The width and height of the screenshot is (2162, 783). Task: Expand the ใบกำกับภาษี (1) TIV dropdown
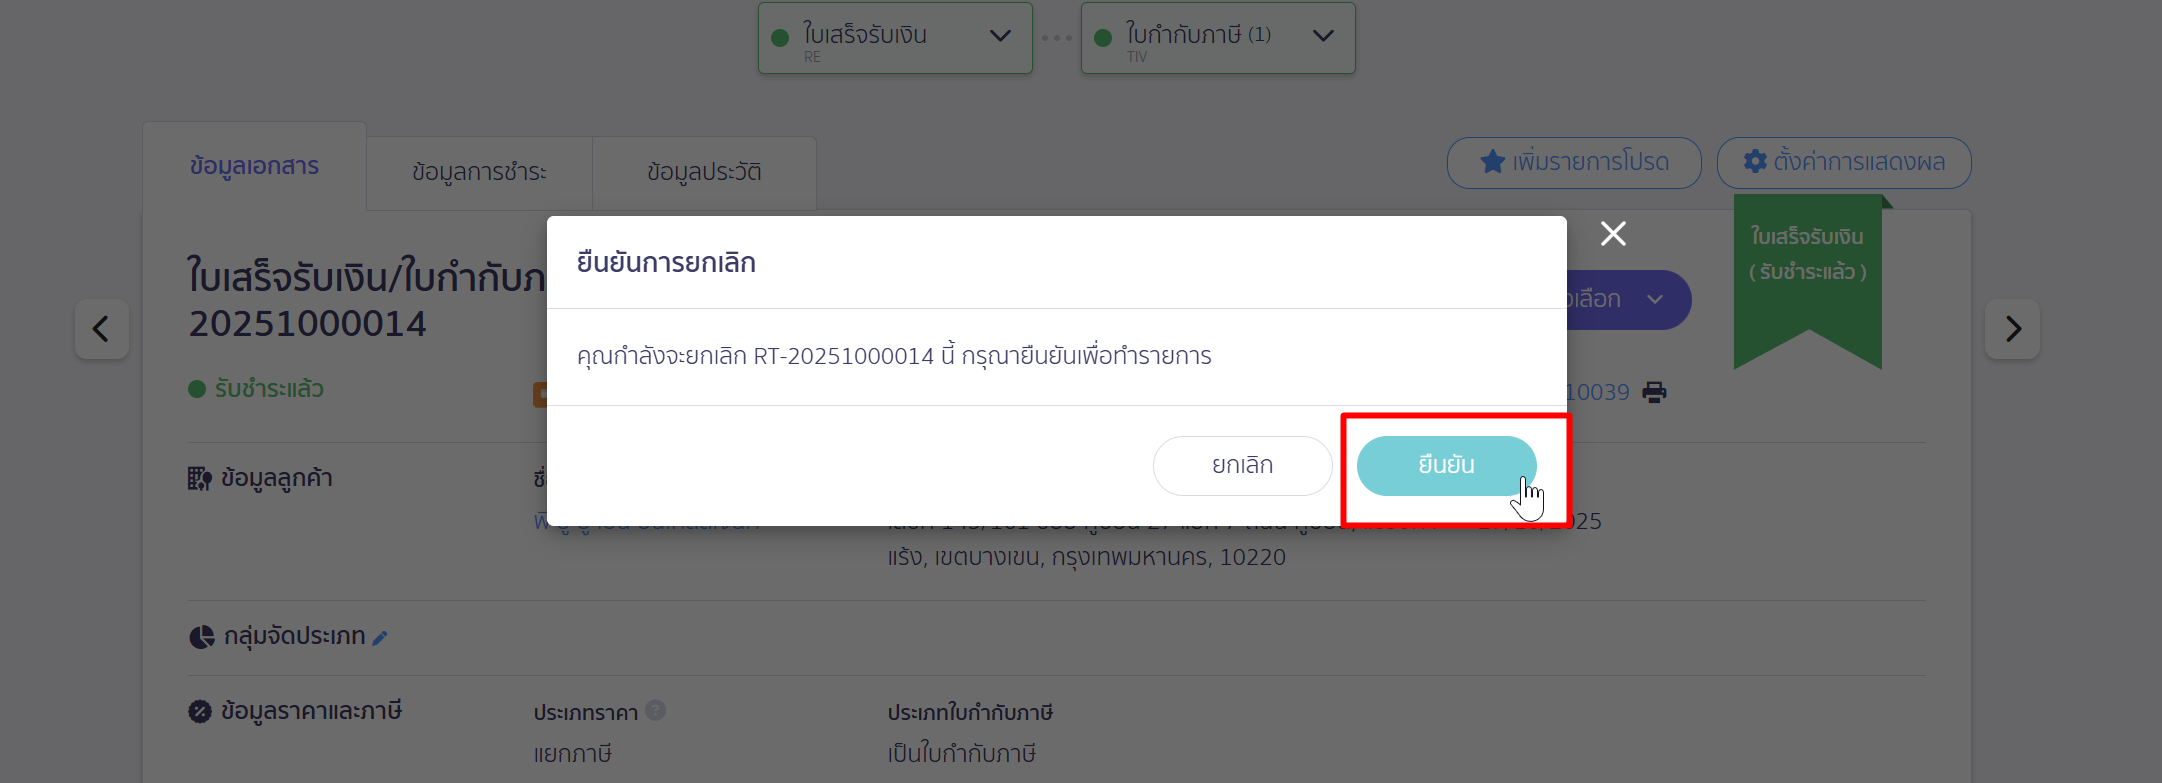[1322, 37]
